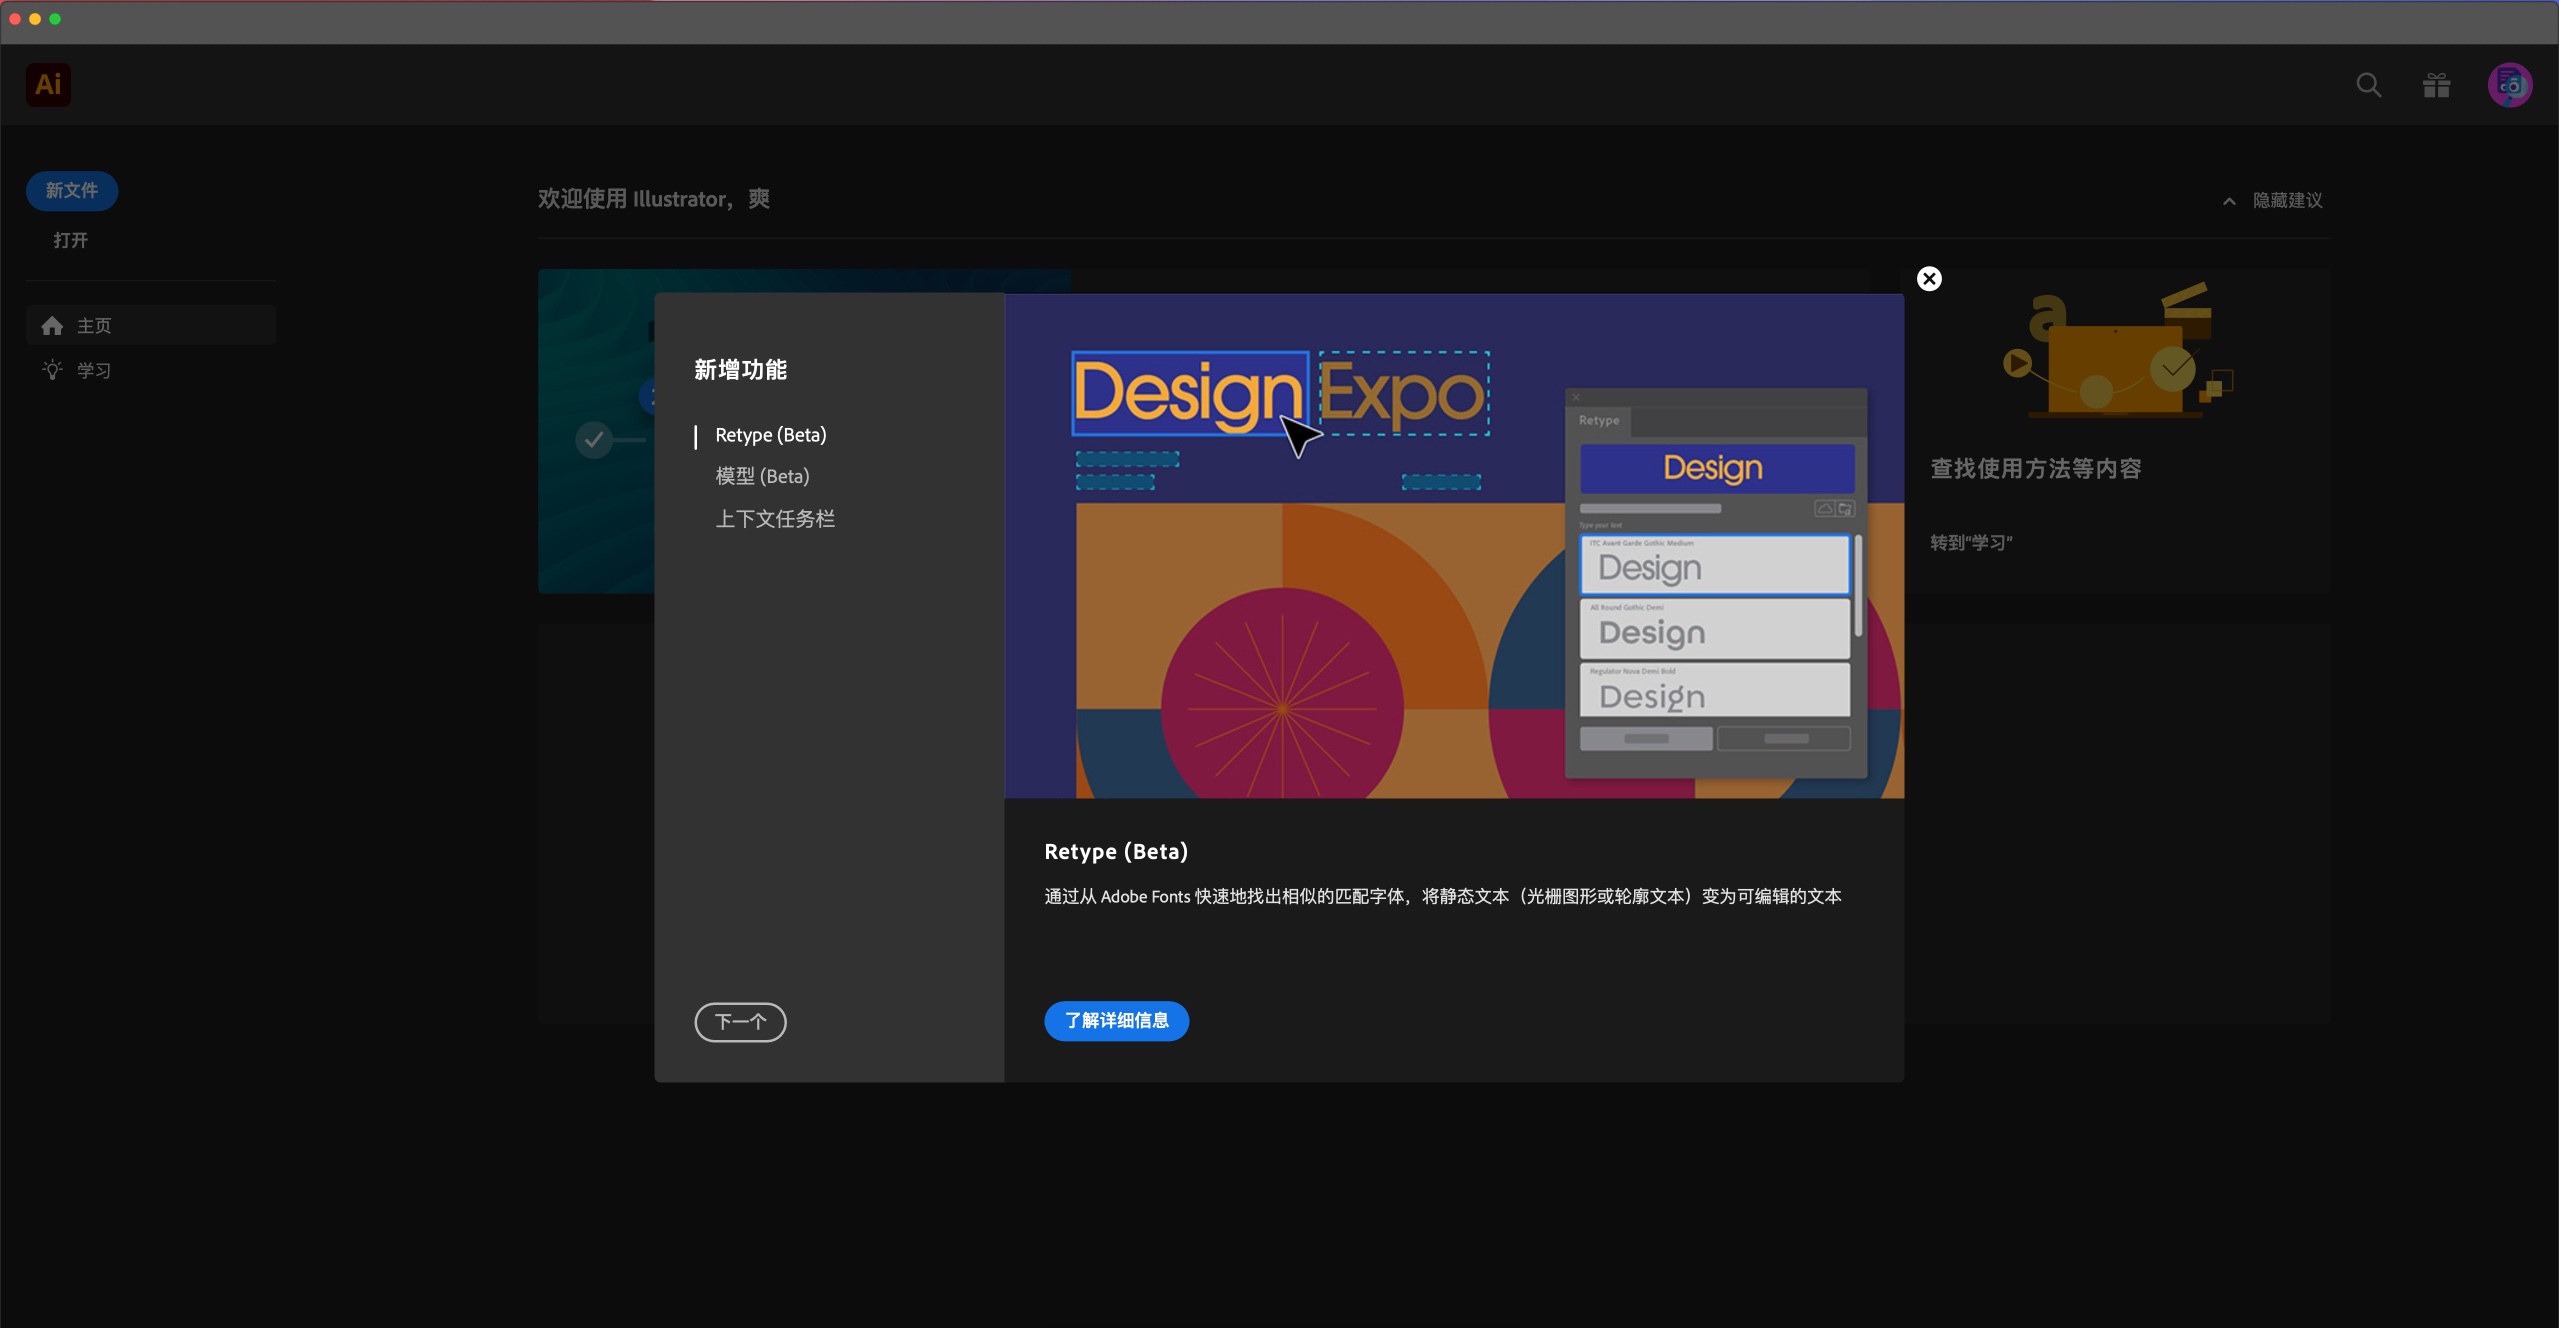Select 上下文任务栏 feature item
This screenshot has width=2559, height=1328.
pyautogui.click(x=775, y=519)
